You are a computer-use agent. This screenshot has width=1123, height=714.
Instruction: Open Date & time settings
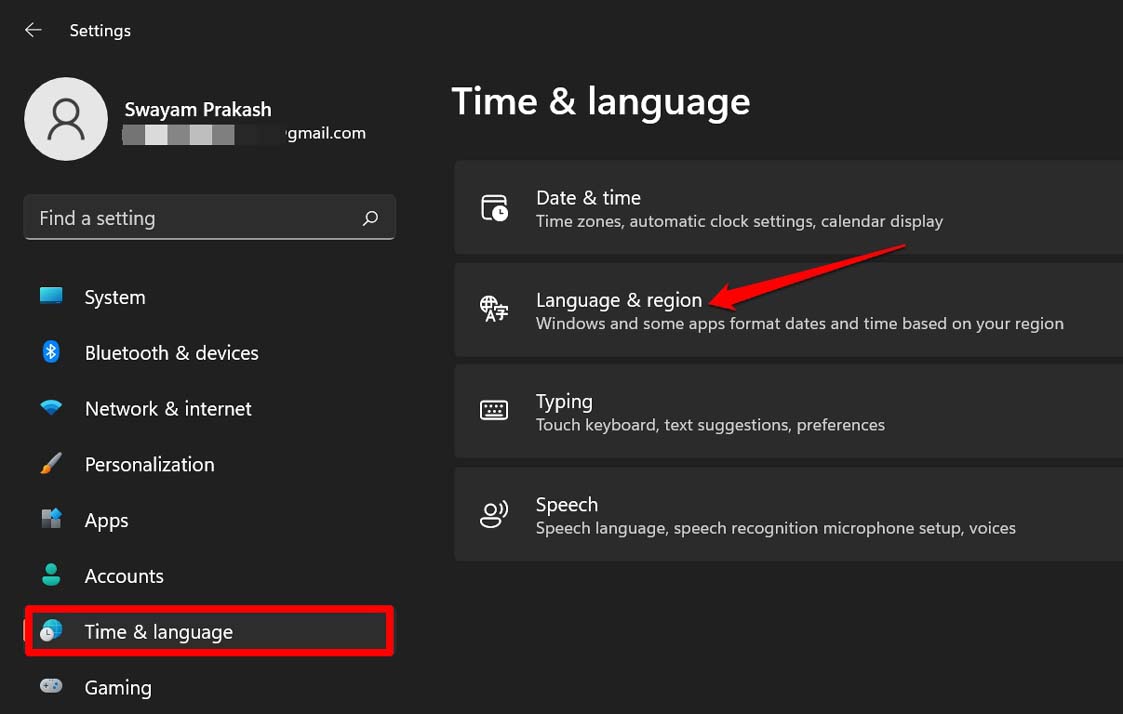tap(789, 208)
